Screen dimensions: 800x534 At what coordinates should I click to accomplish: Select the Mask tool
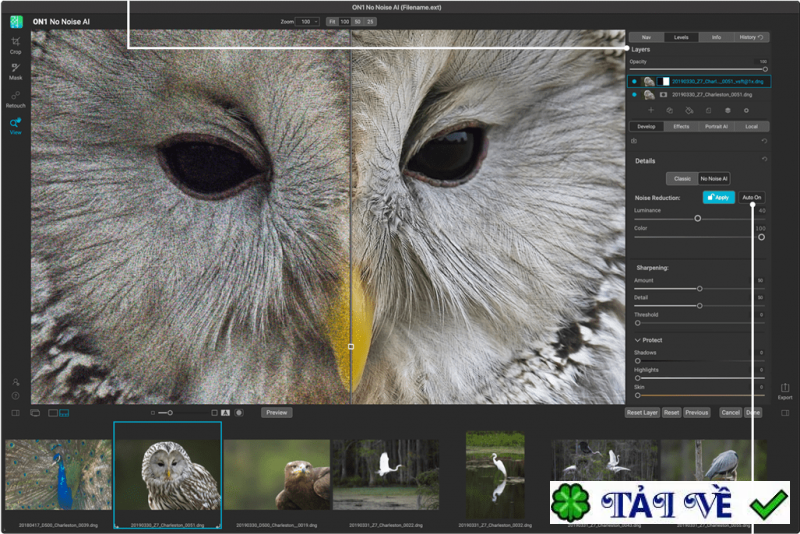(x=15, y=70)
